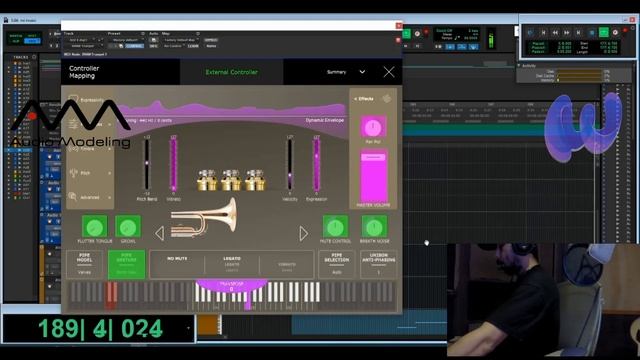The width and height of the screenshot is (640, 360).
Task: Click the close button on plugin window
Action: coord(399,26)
